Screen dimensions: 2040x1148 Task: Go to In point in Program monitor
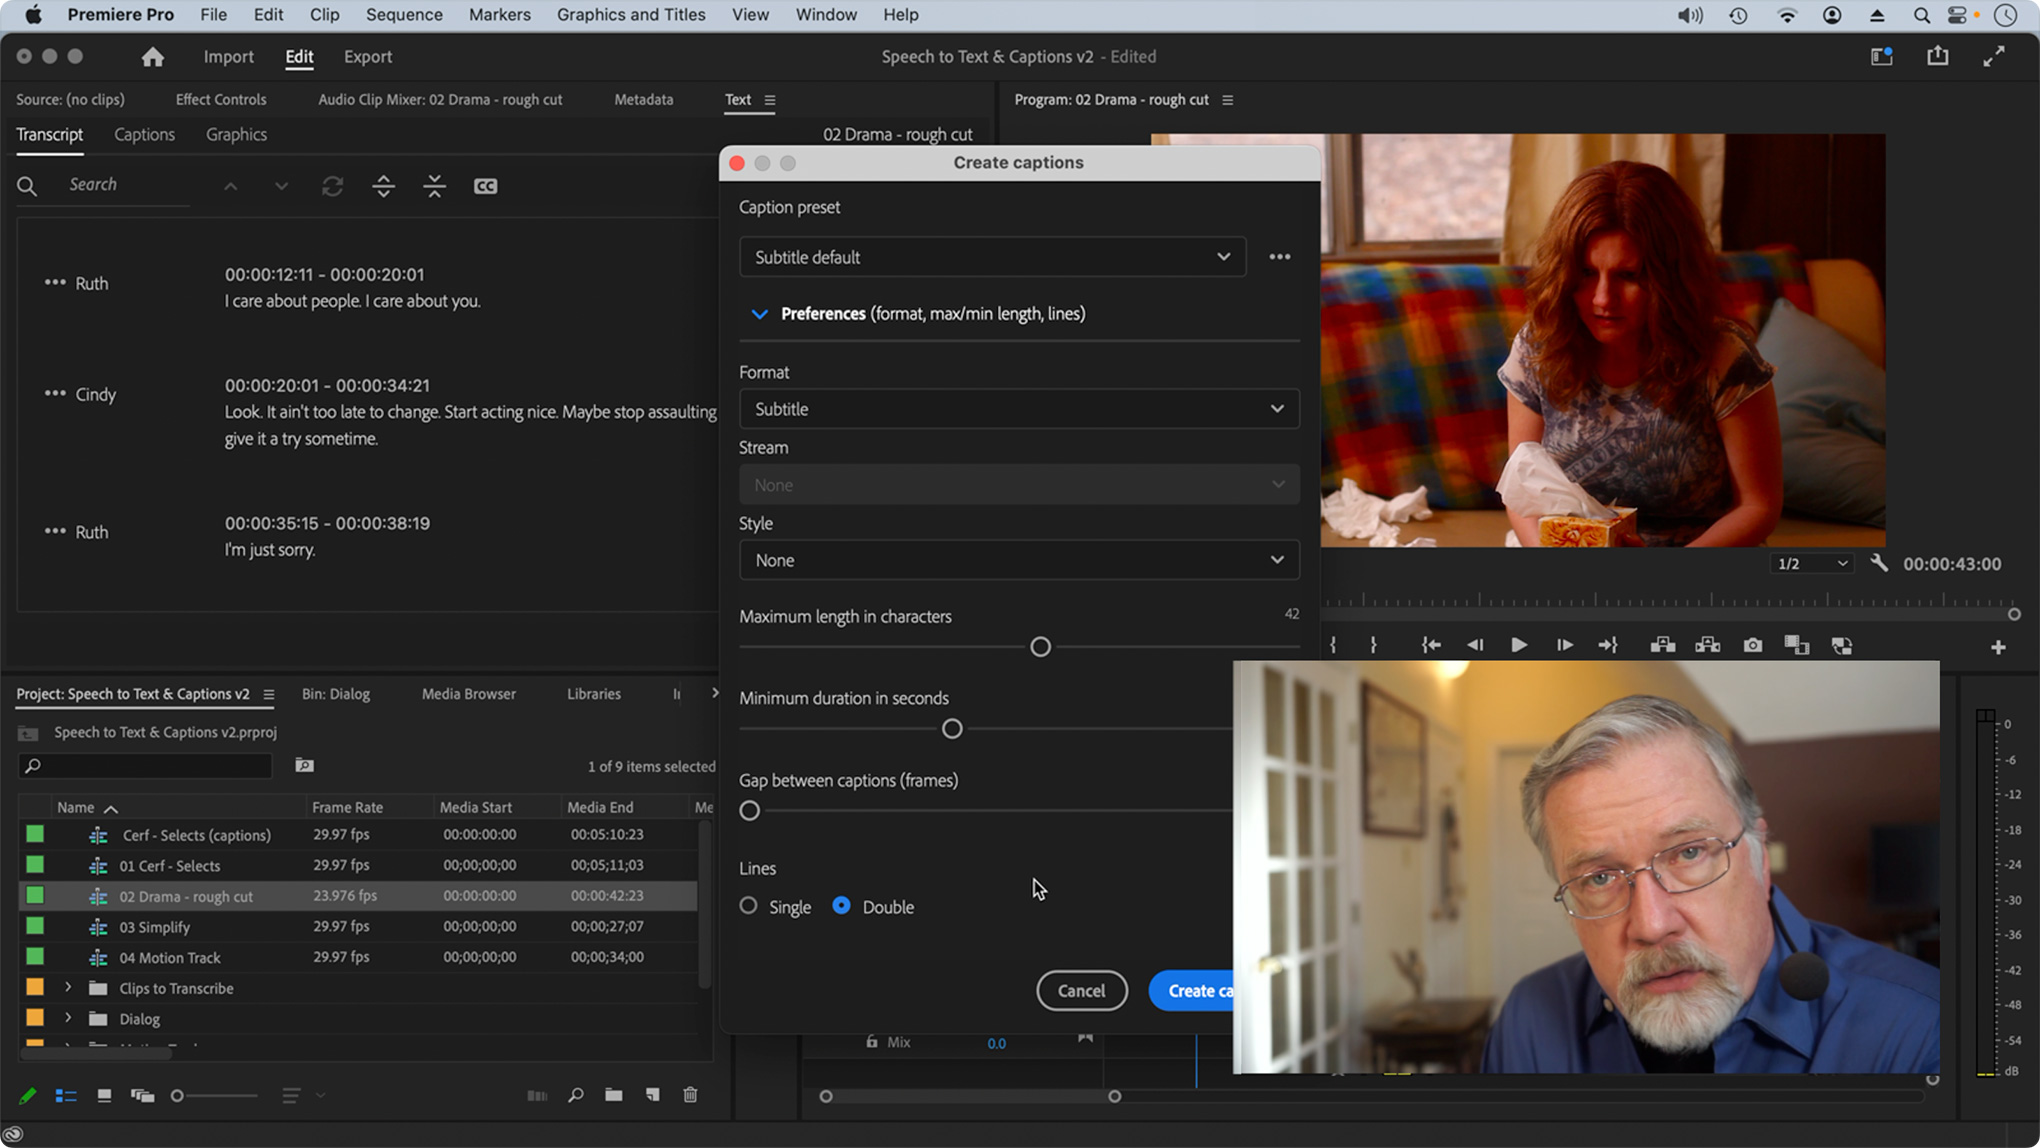click(x=1431, y=646)
